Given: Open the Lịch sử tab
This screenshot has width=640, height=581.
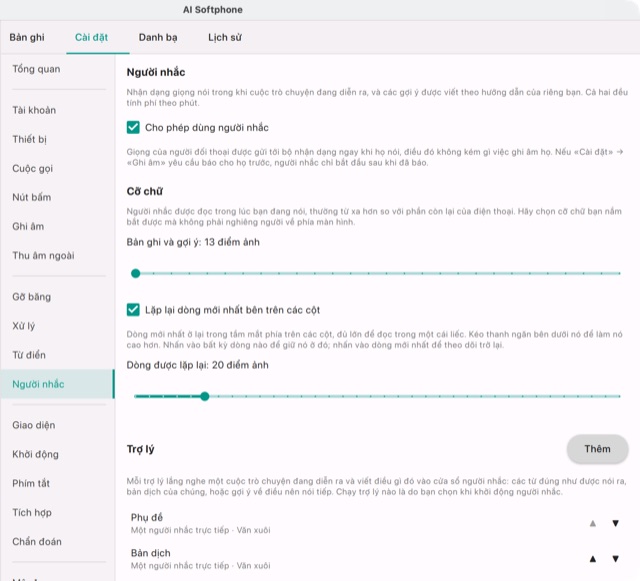Looking at the screenshot, I should coord(225,38).
